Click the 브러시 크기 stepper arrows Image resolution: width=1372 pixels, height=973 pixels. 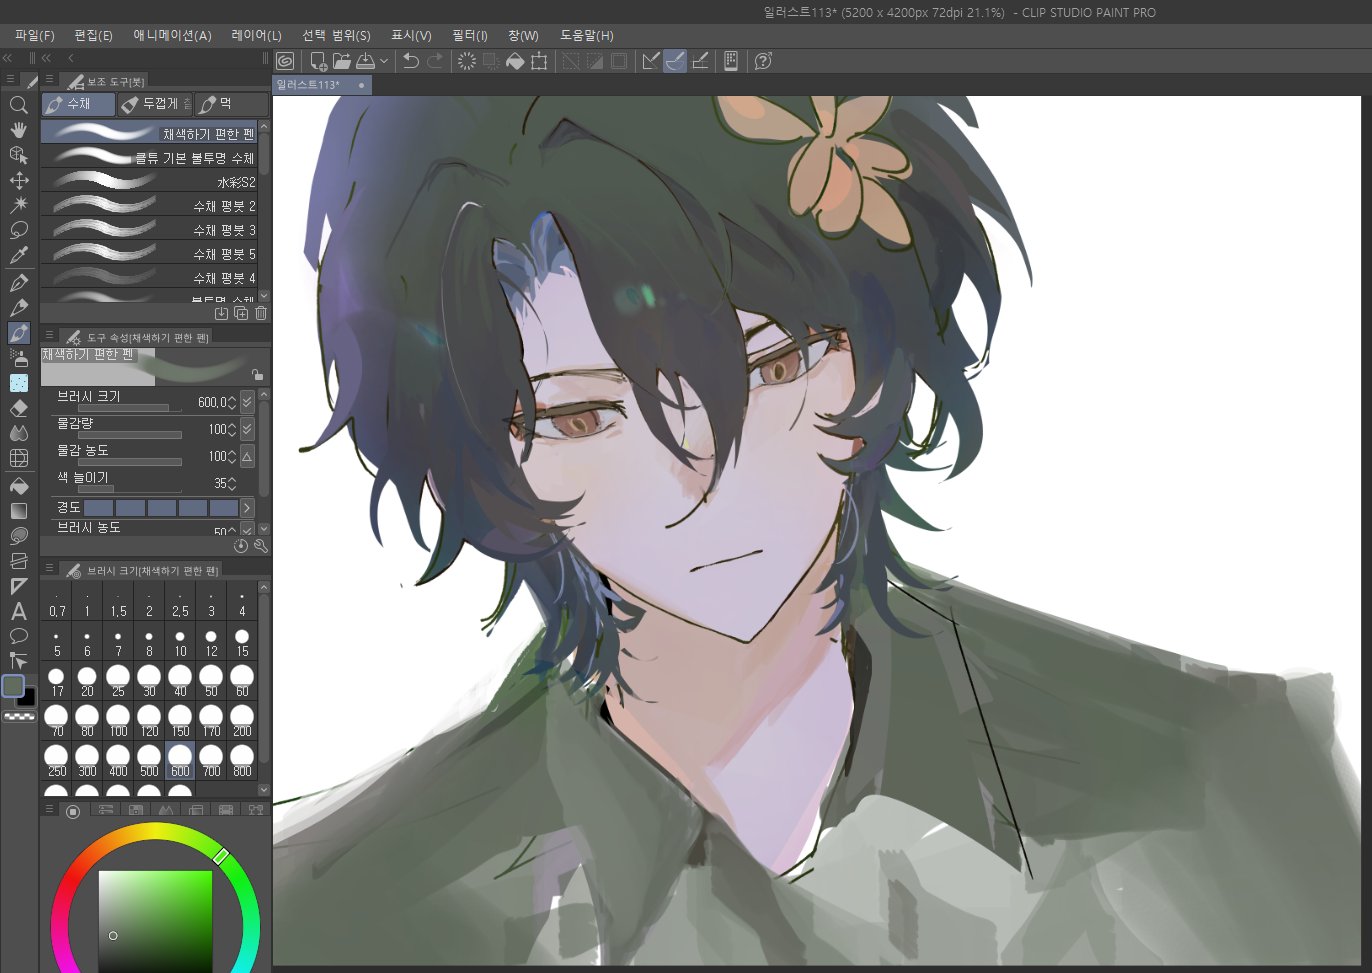(232, 402)
